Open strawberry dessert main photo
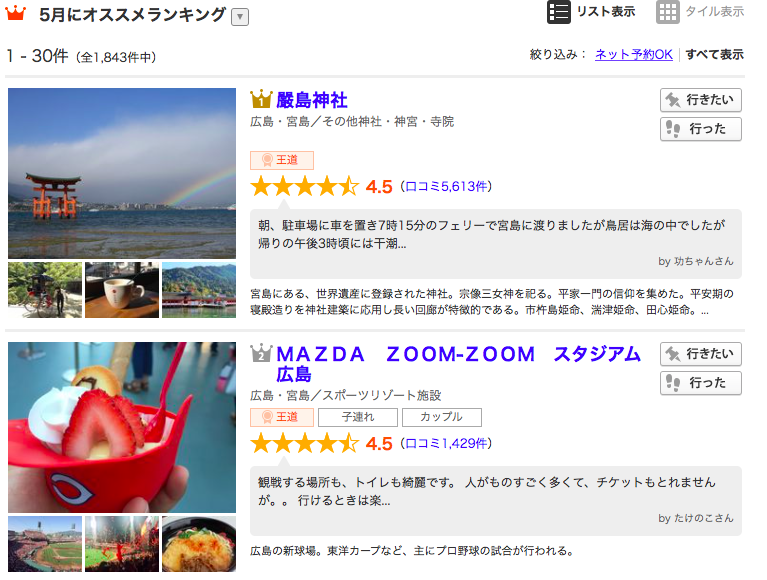The height and width of the screenshot is (580, 767). (122, 427)
